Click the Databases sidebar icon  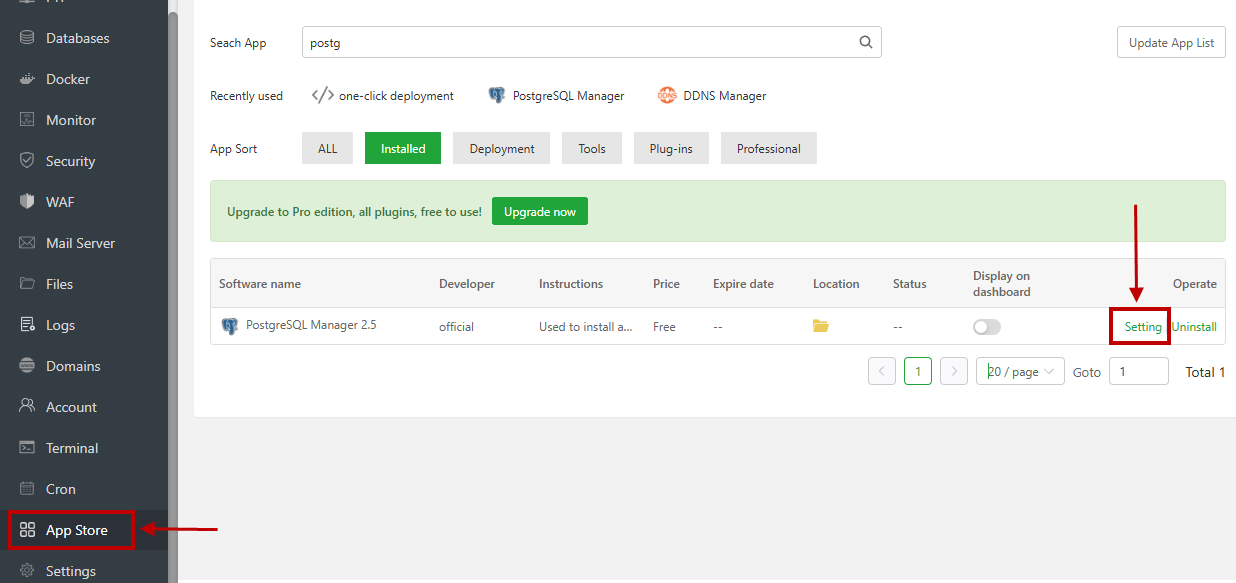point(27,38)
